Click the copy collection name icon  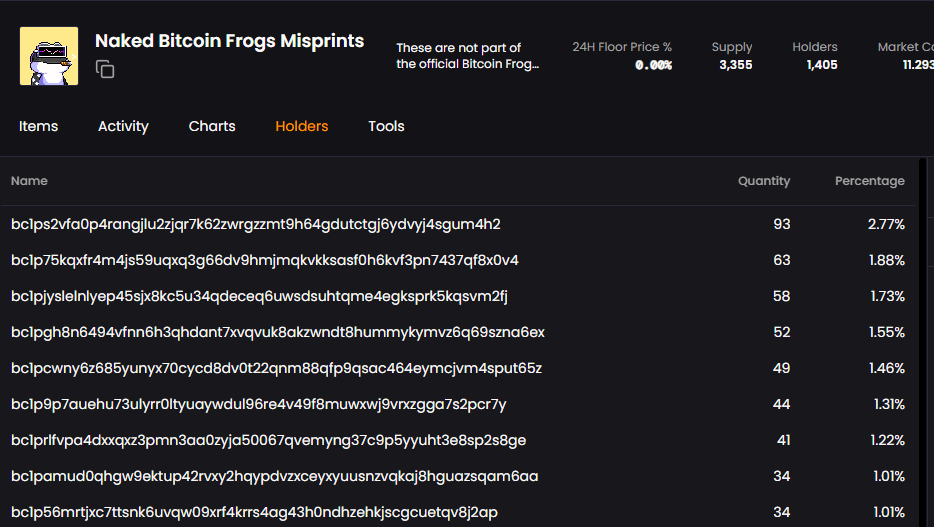pos(105,69)
